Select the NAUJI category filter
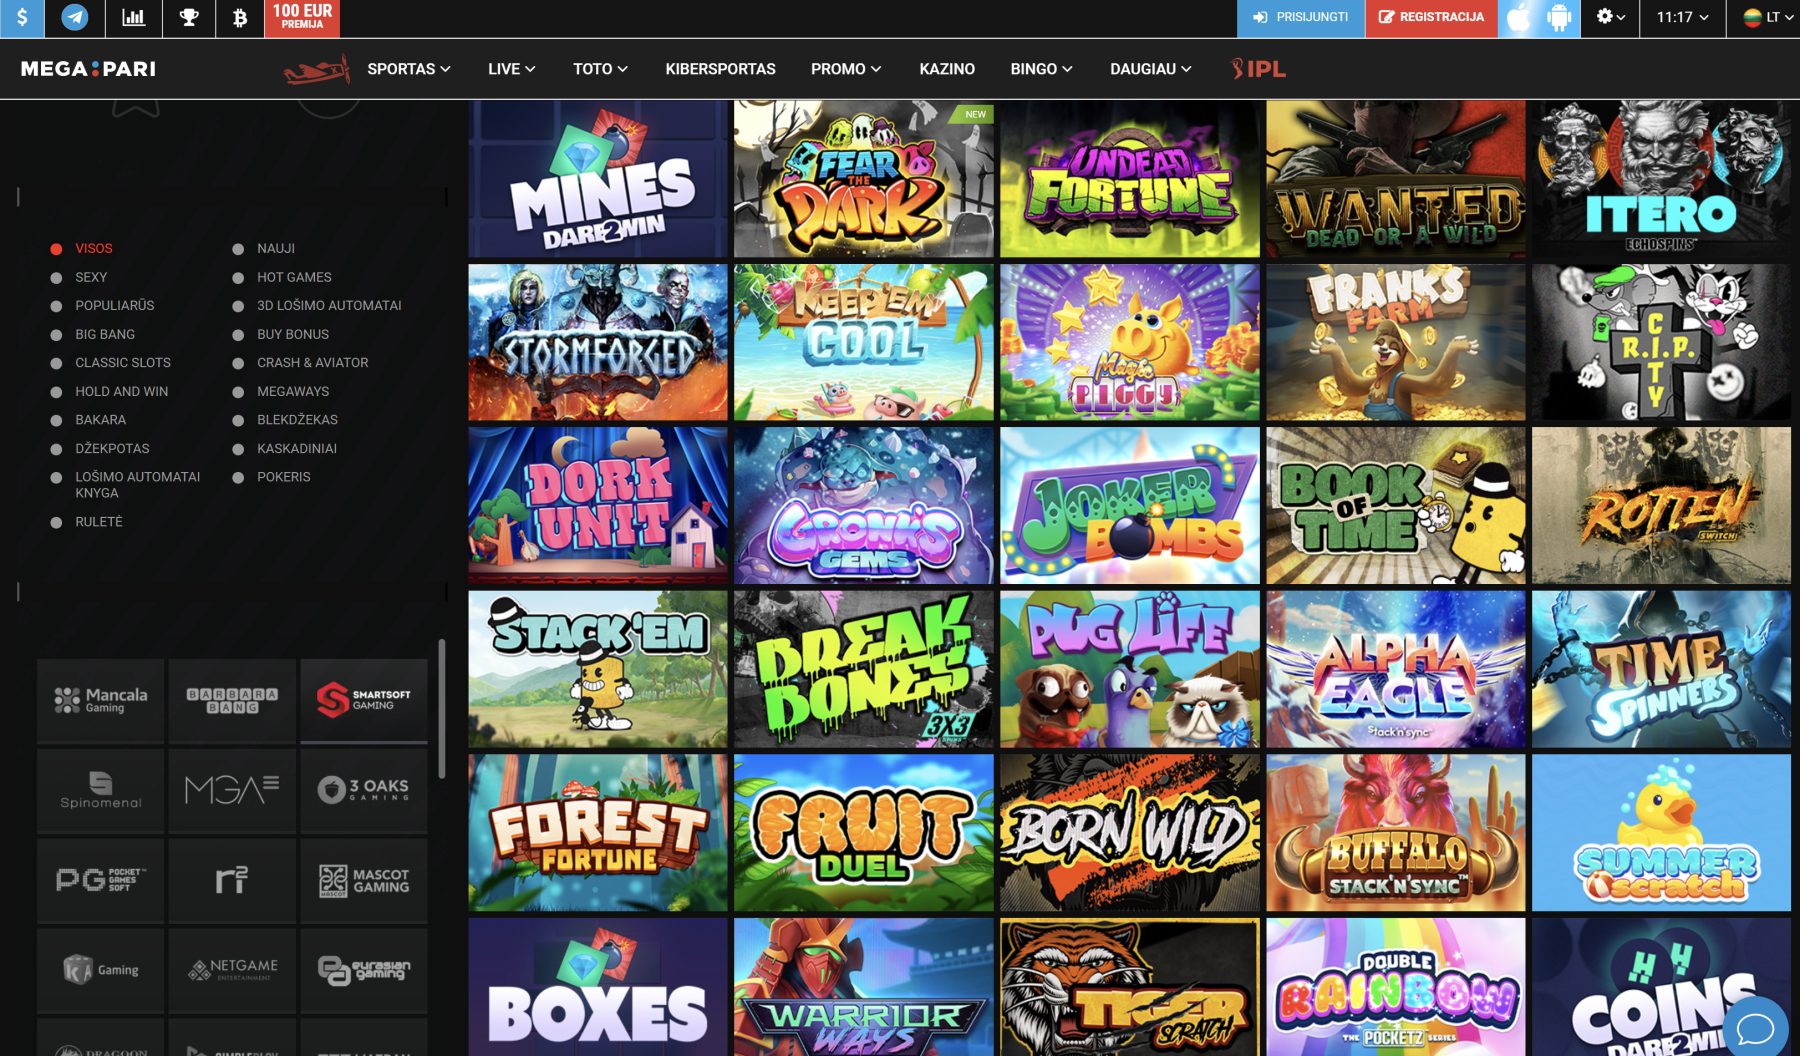The height and width of the screenshot is (1056, 1800). [275, 248]
